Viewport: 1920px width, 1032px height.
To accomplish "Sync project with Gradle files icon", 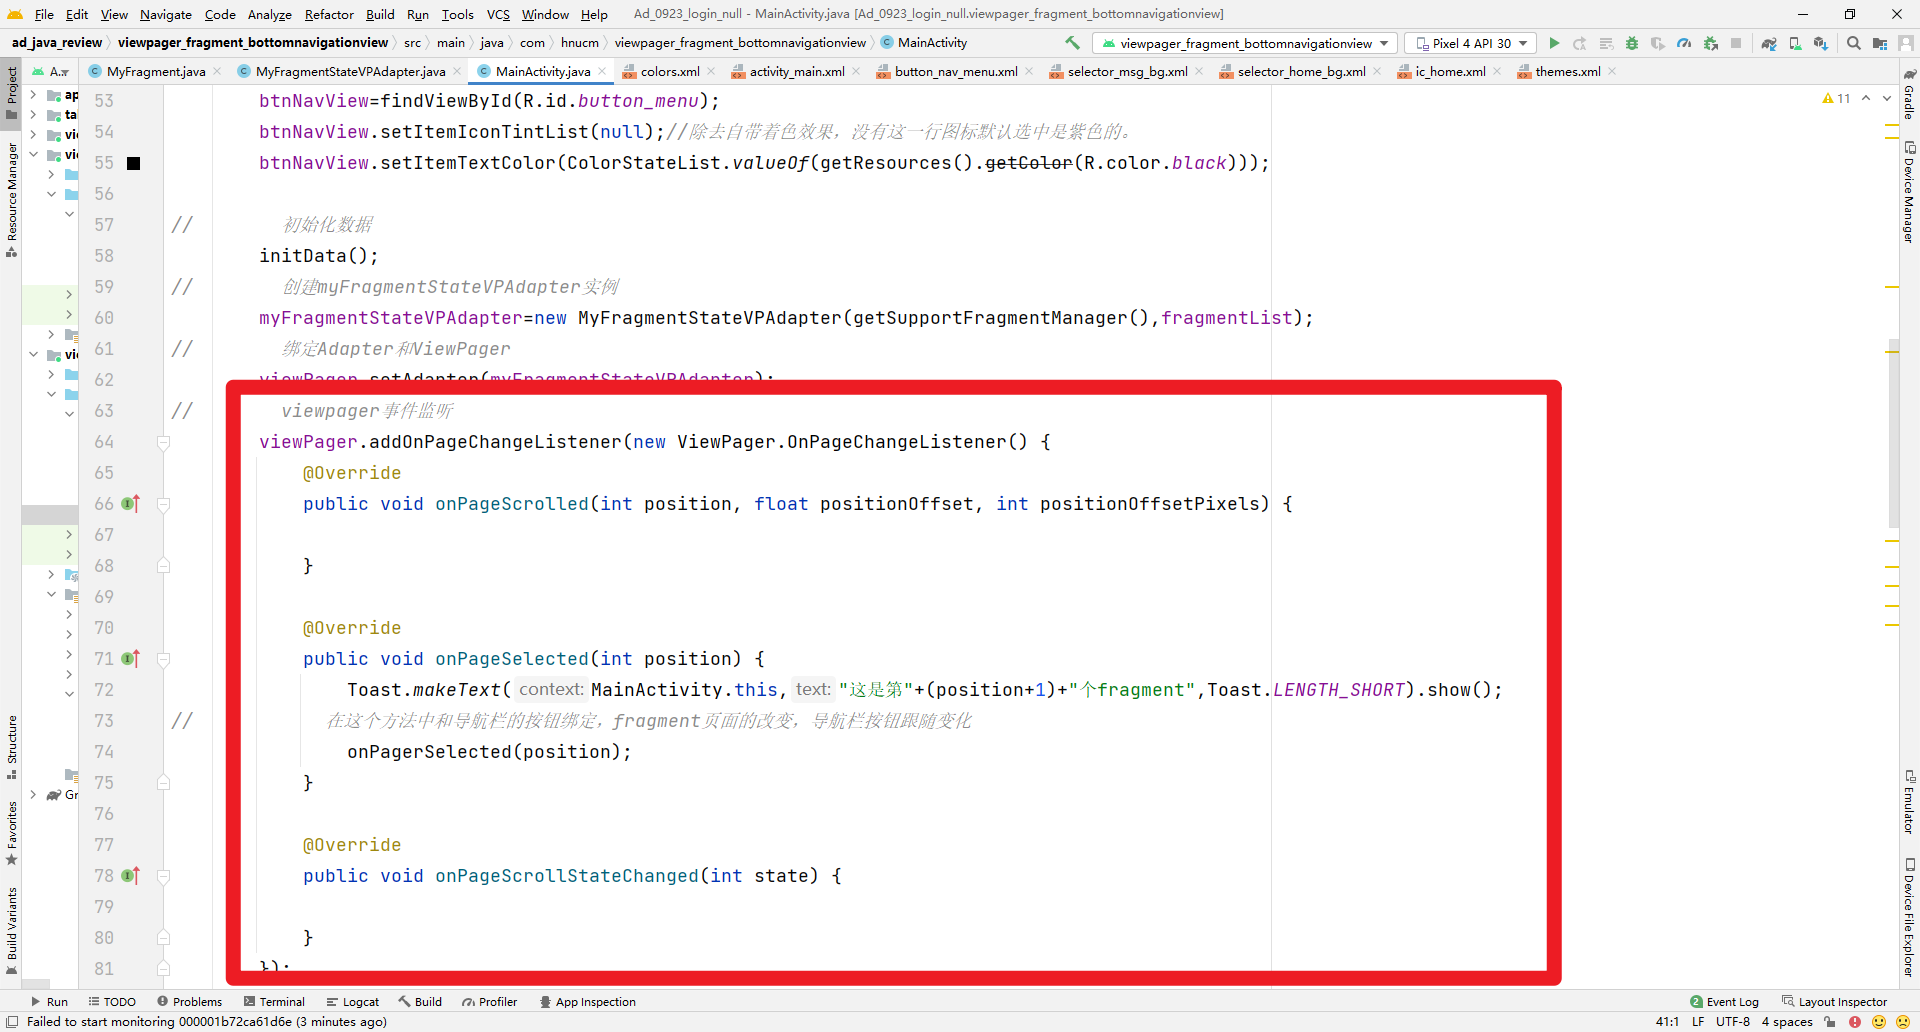I will 1769,43.
